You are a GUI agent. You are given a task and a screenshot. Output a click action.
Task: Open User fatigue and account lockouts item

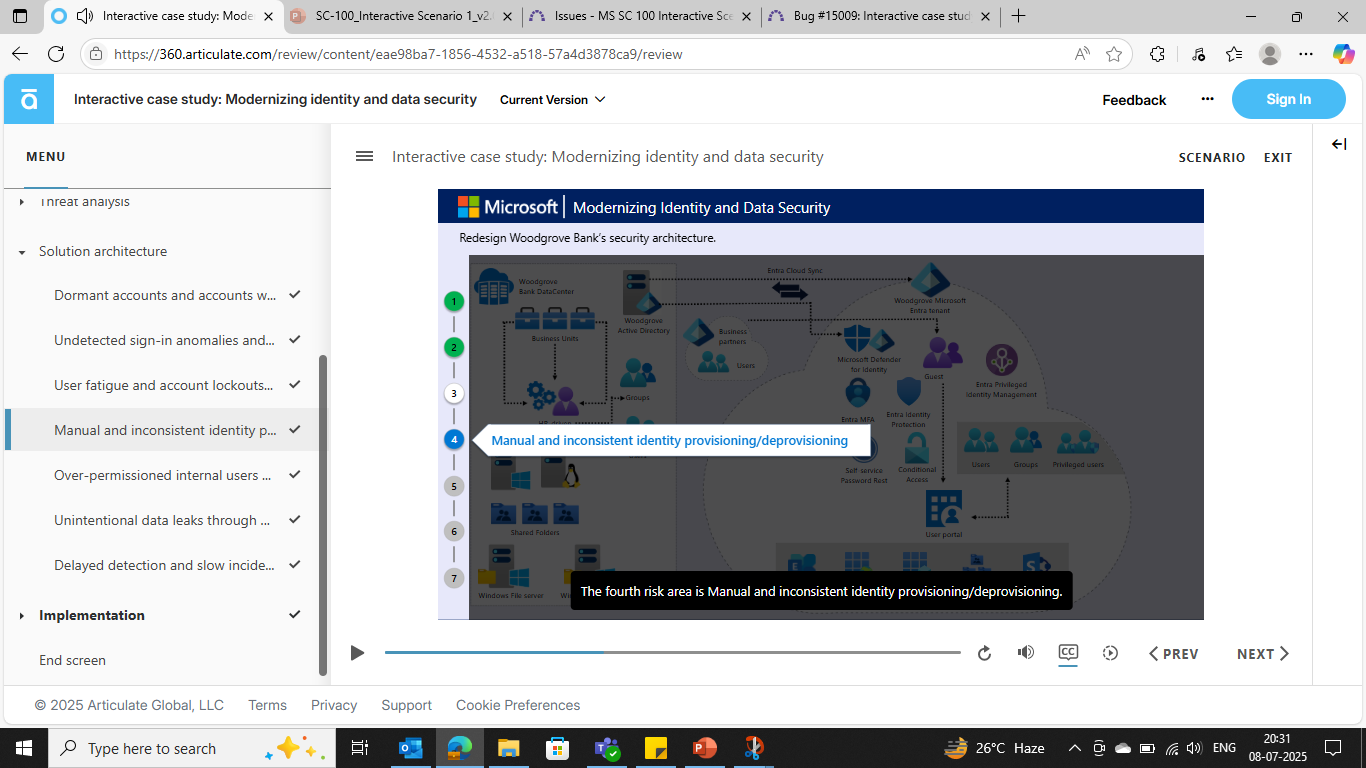pos(166,385)
